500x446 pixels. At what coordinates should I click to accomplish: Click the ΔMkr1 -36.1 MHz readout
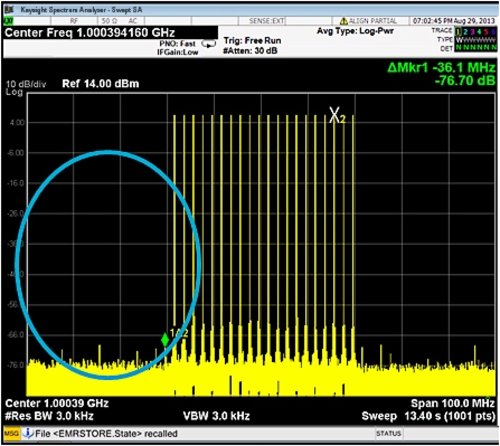point(441,68)
